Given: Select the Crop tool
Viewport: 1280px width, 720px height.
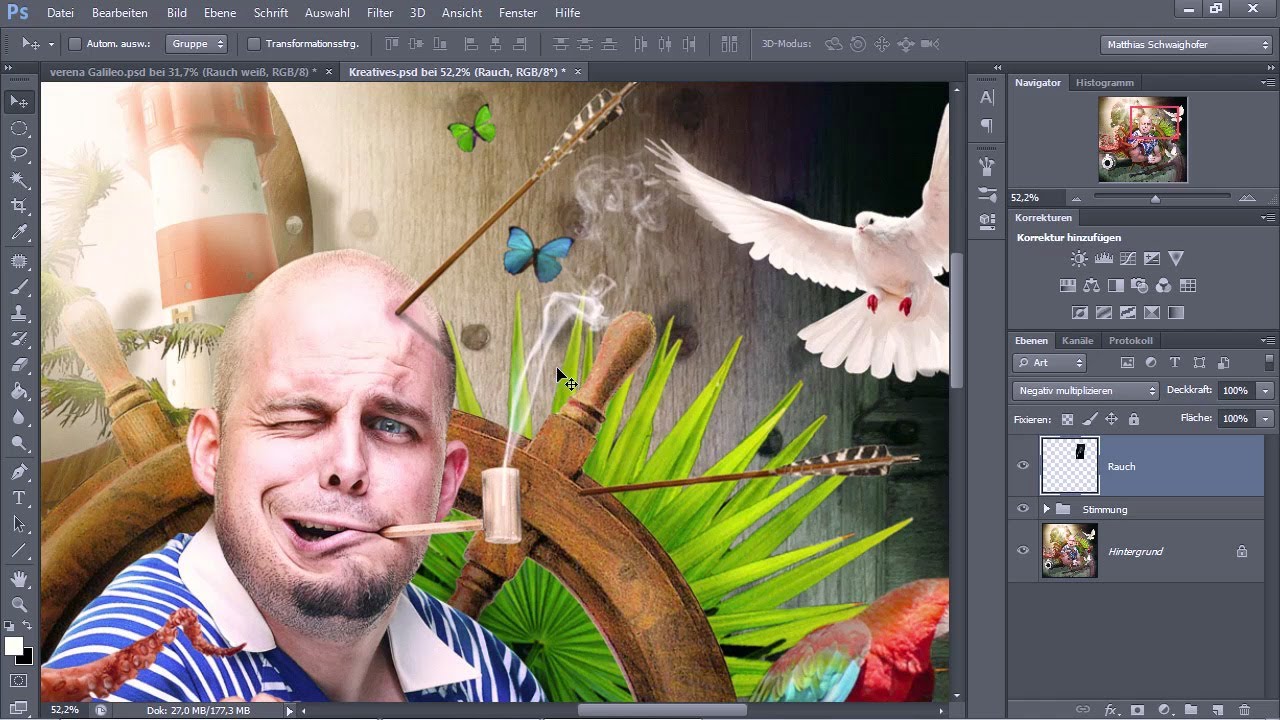Looking at the screenshot, I should tap(19, 206).
